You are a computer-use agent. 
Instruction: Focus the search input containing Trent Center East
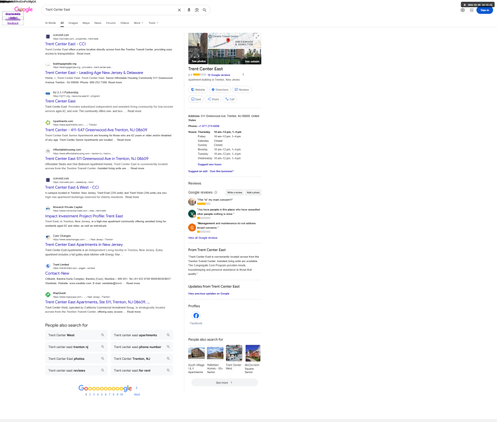pyautogui.click(x=110, y=10)
